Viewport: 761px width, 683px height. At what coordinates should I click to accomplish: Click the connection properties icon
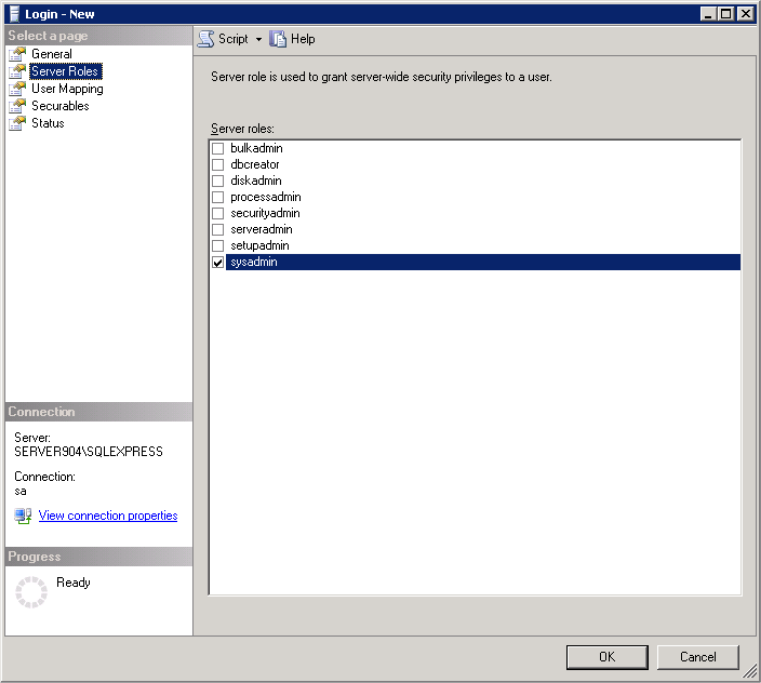click(23, 516)
